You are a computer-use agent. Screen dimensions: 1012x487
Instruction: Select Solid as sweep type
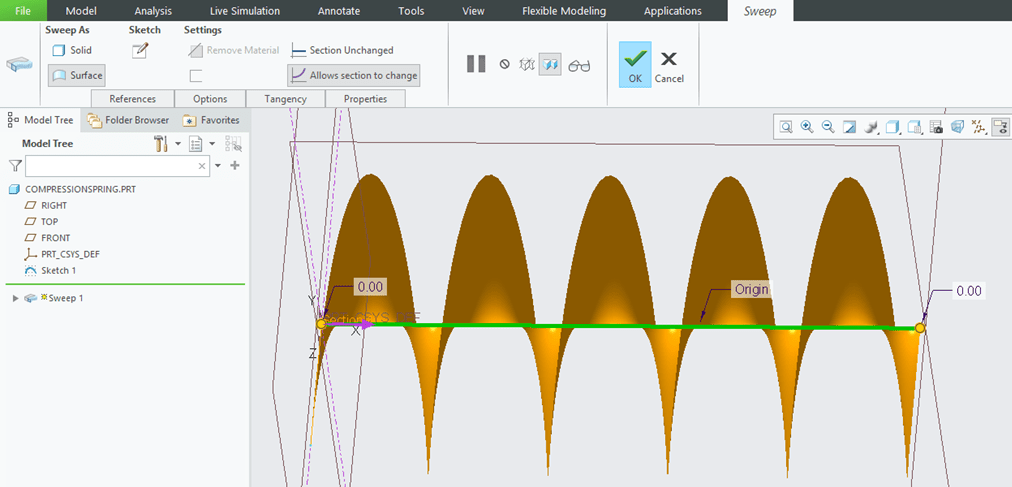(x=72, y=50)
